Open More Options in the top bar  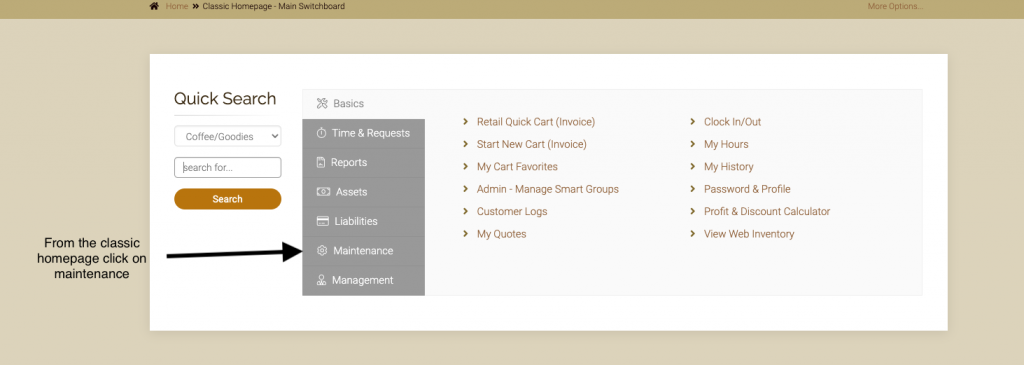(x=895, y=7)
